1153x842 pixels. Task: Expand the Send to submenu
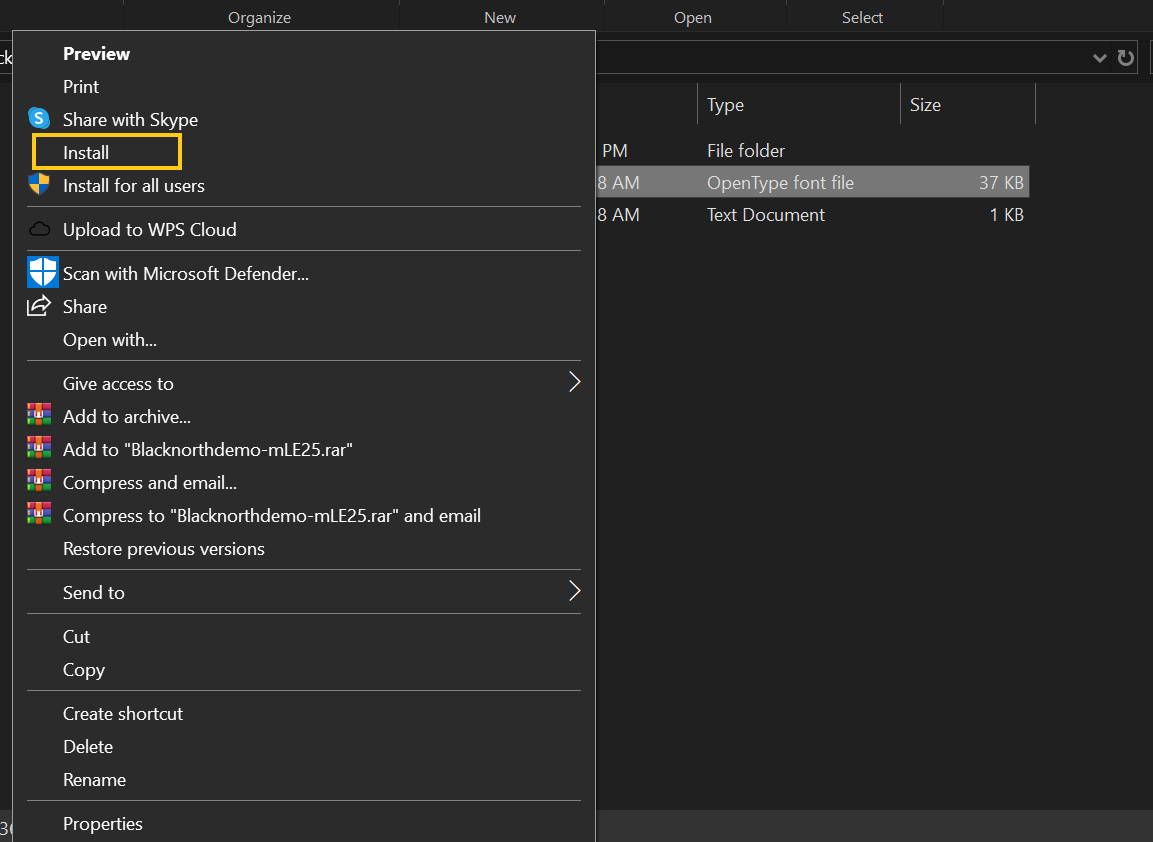tap(300, 592)
